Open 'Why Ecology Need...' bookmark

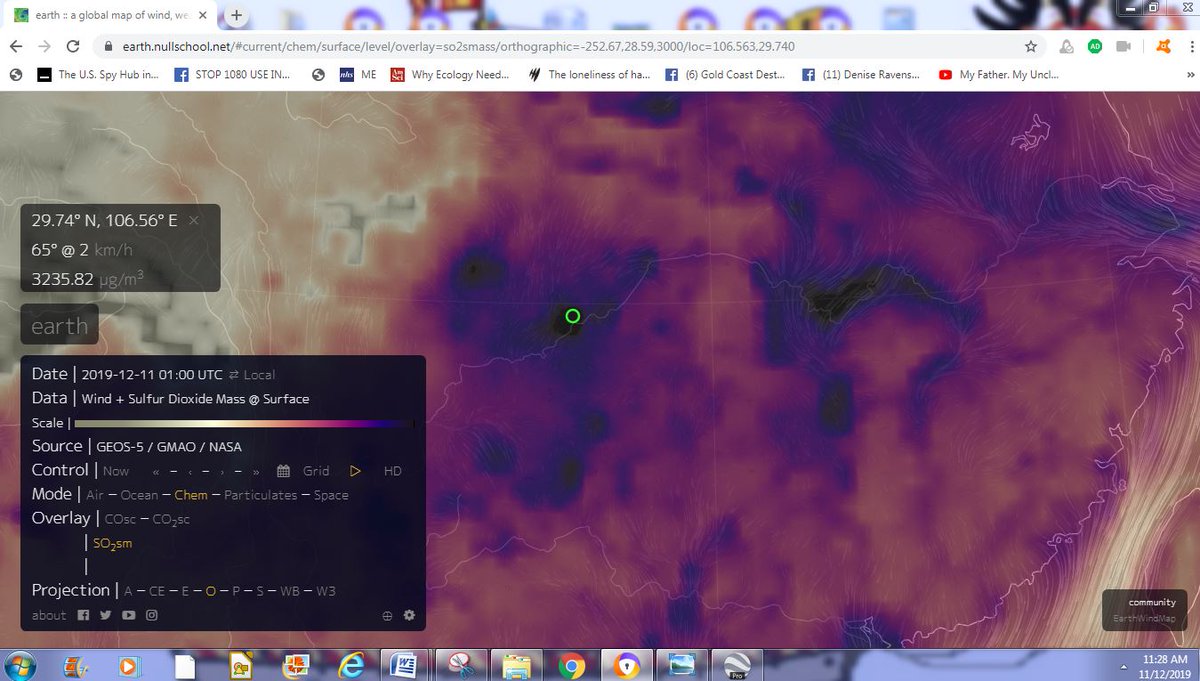(x=450, y=74)
